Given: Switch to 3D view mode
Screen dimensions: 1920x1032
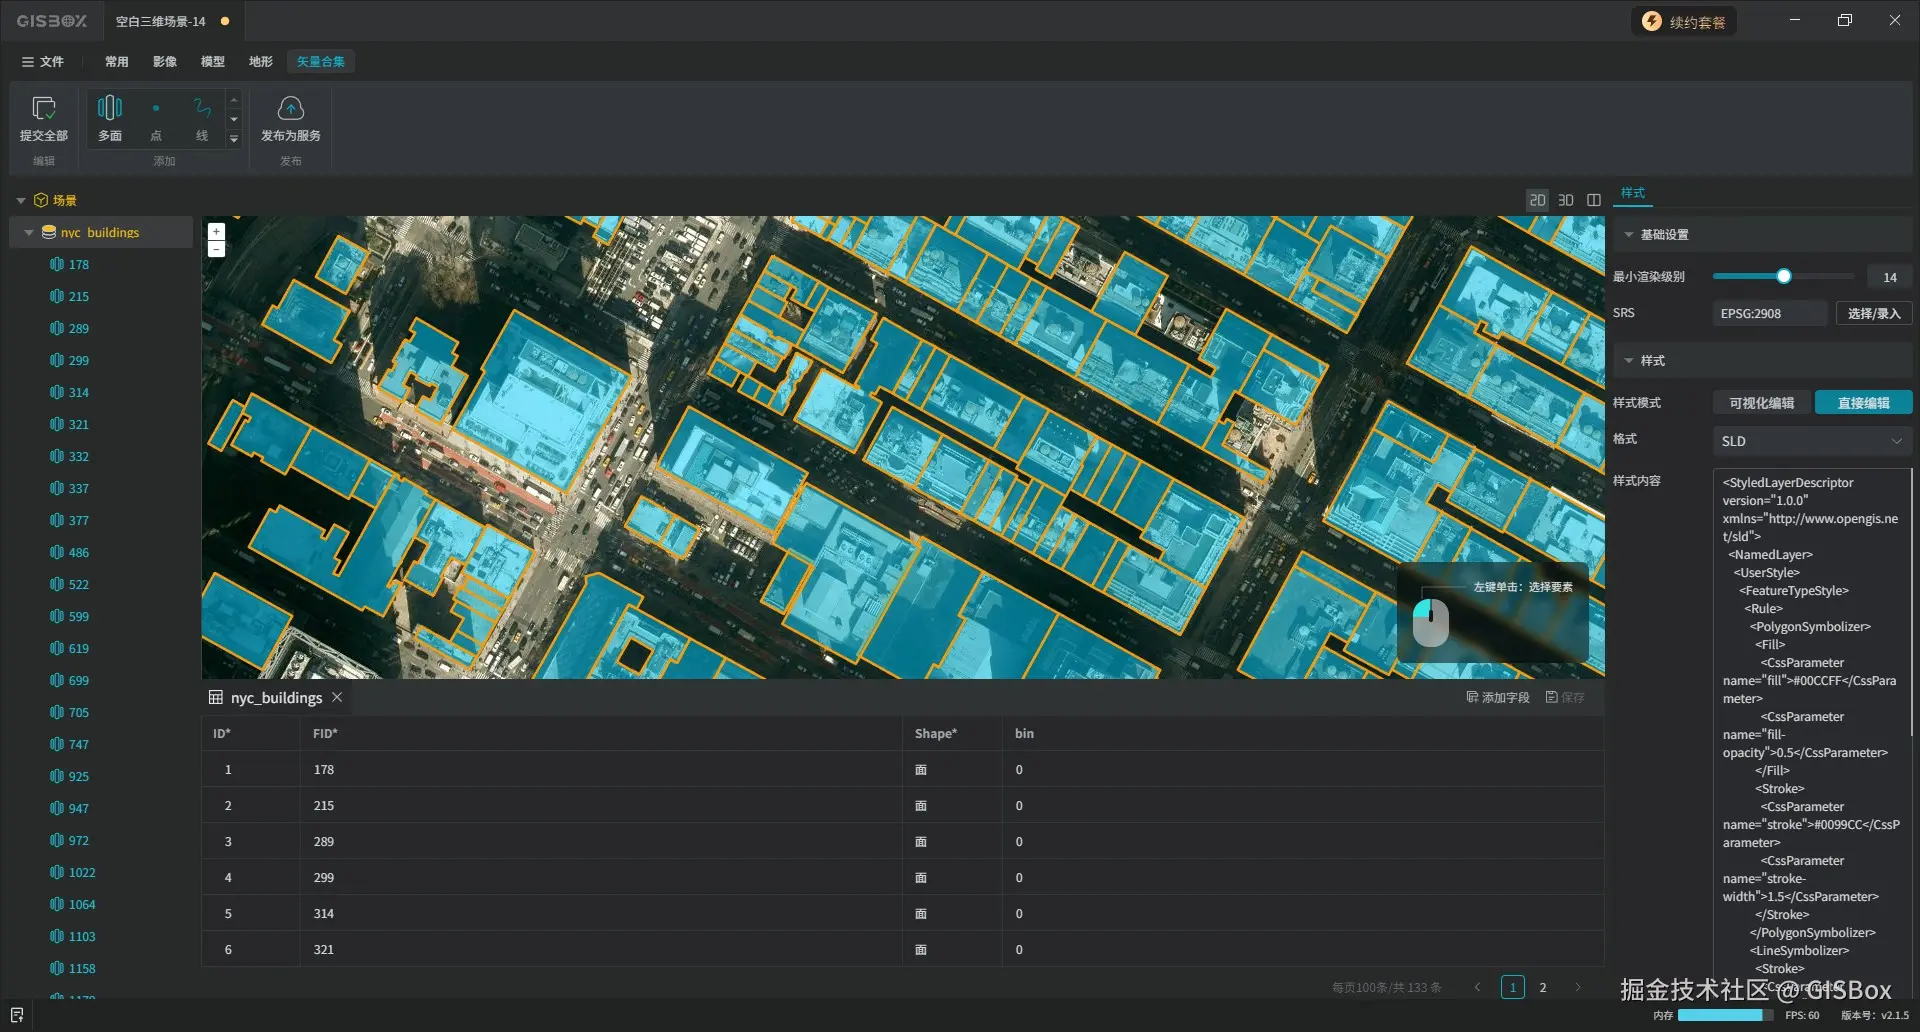Looking at the screenshot, I should click(1566, 200).
